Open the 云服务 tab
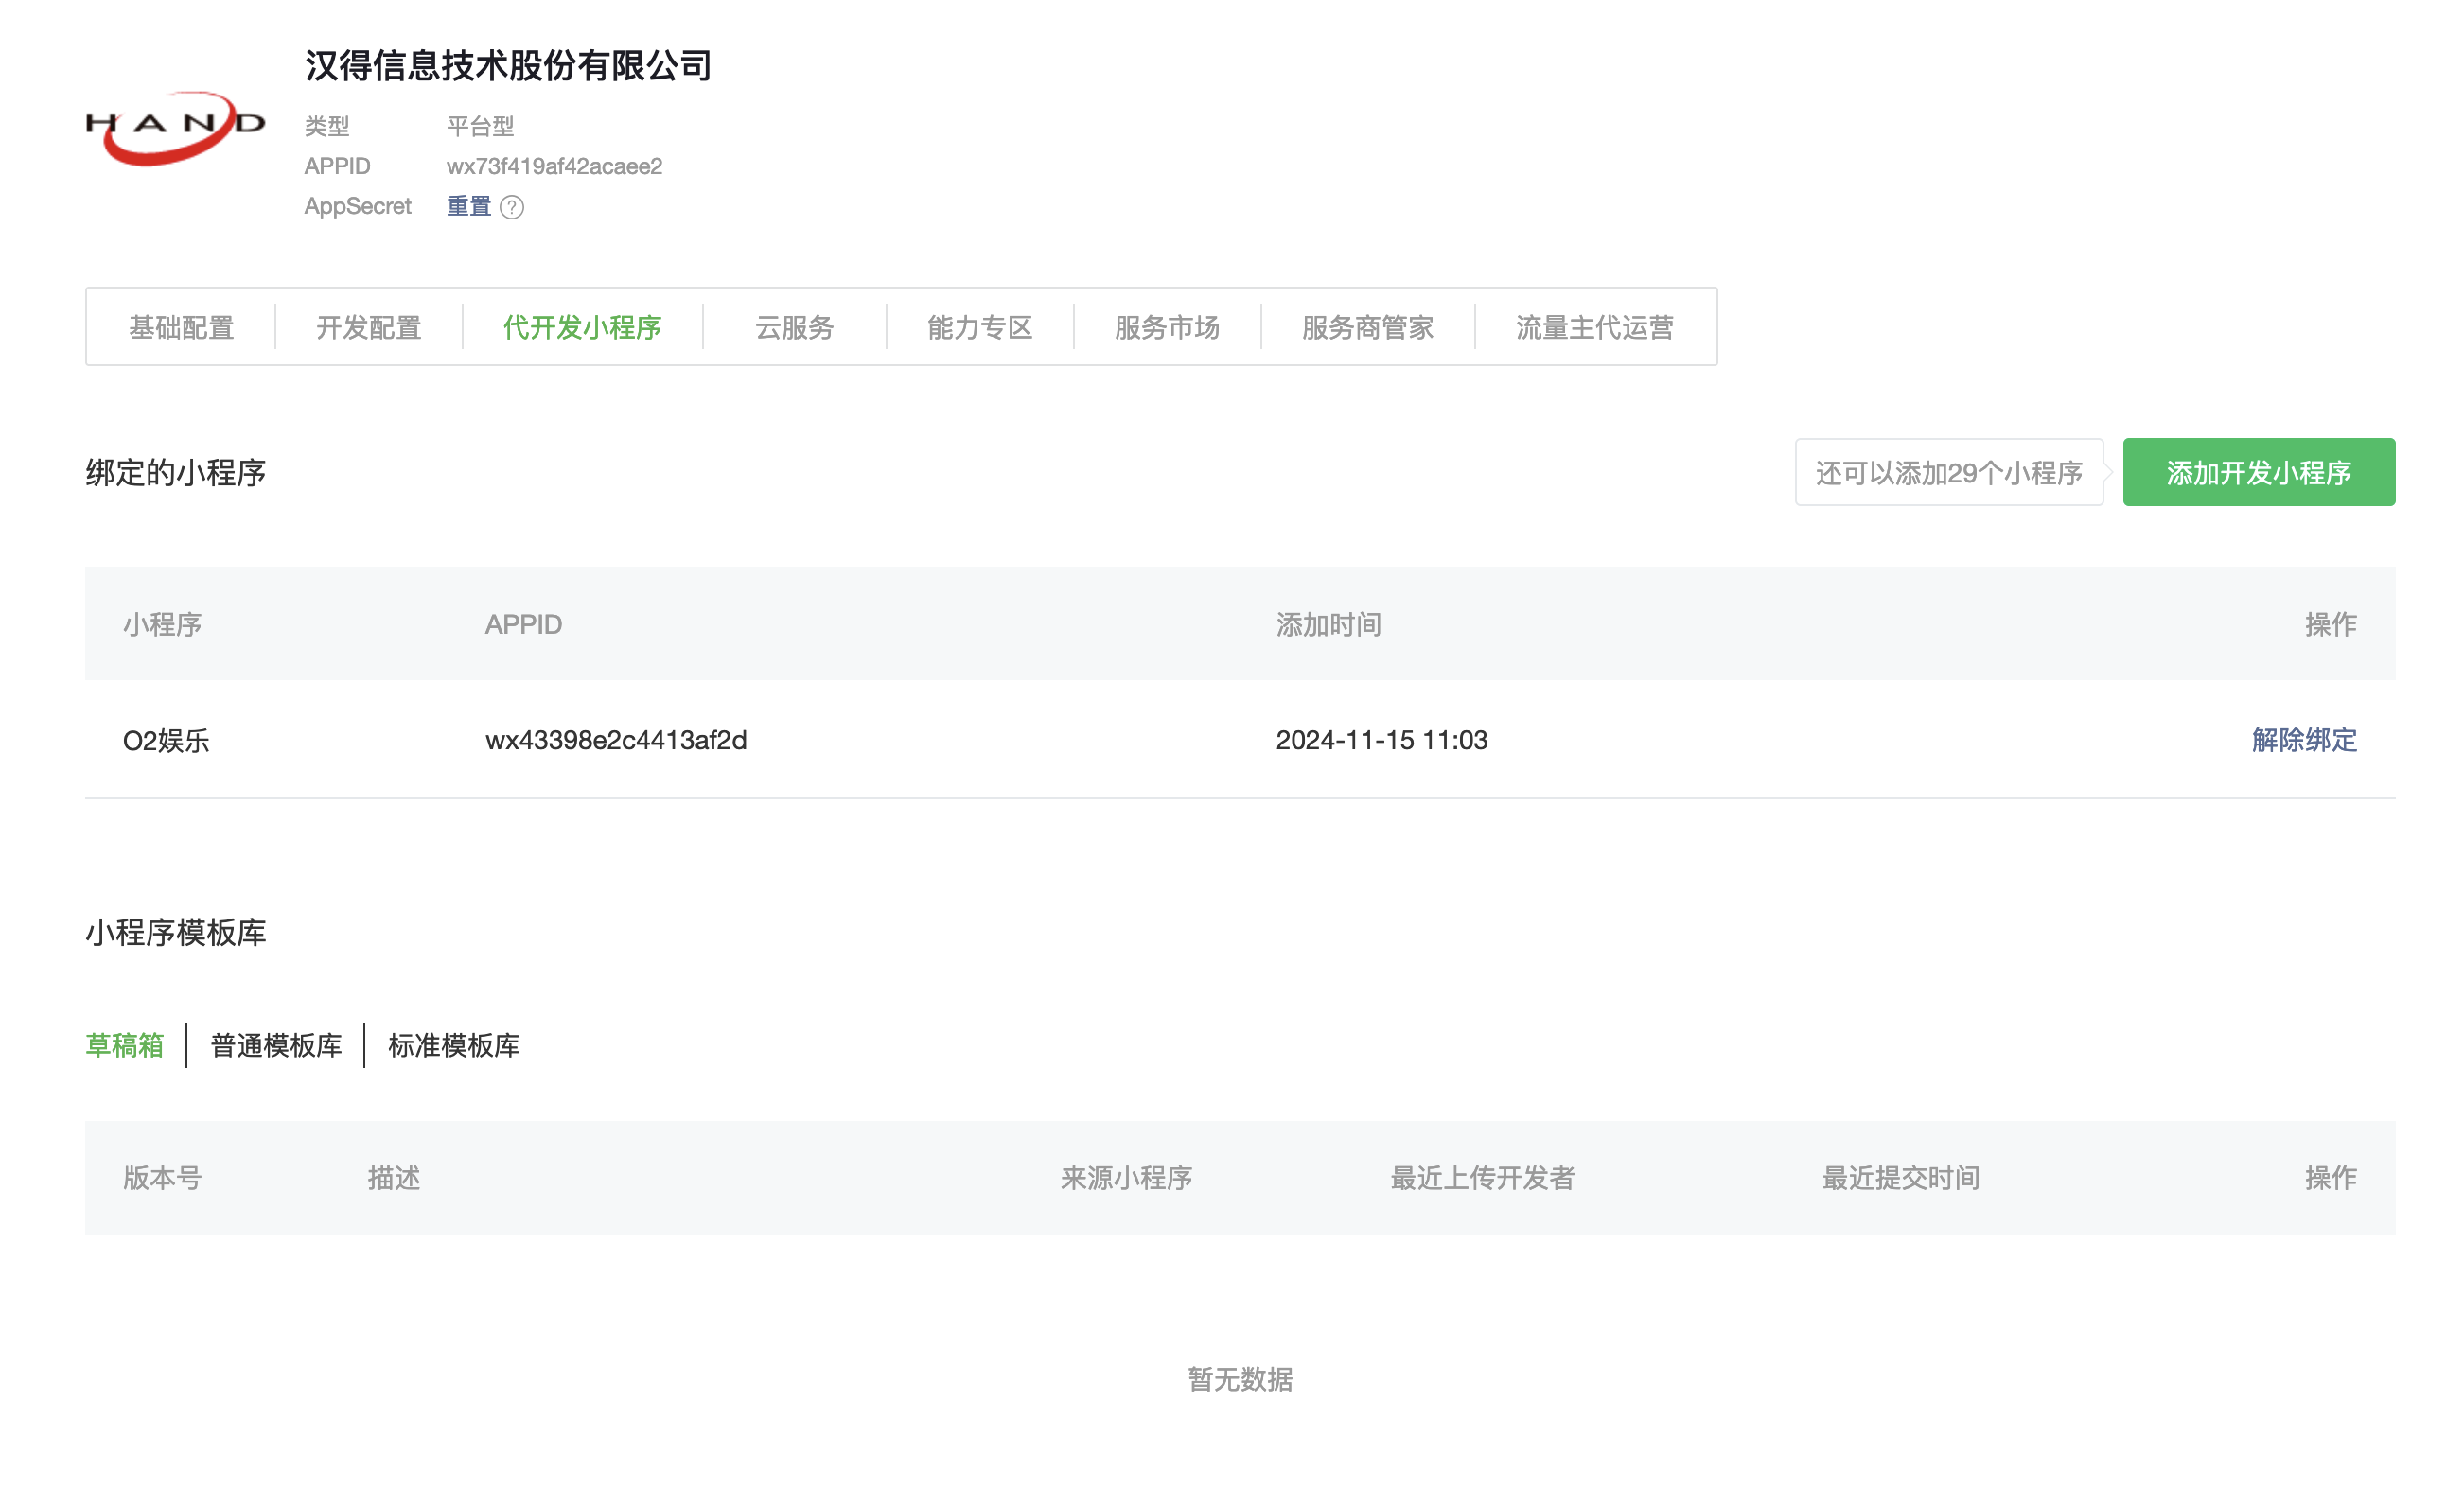The image size is (2464, 1506). point(794,327)
